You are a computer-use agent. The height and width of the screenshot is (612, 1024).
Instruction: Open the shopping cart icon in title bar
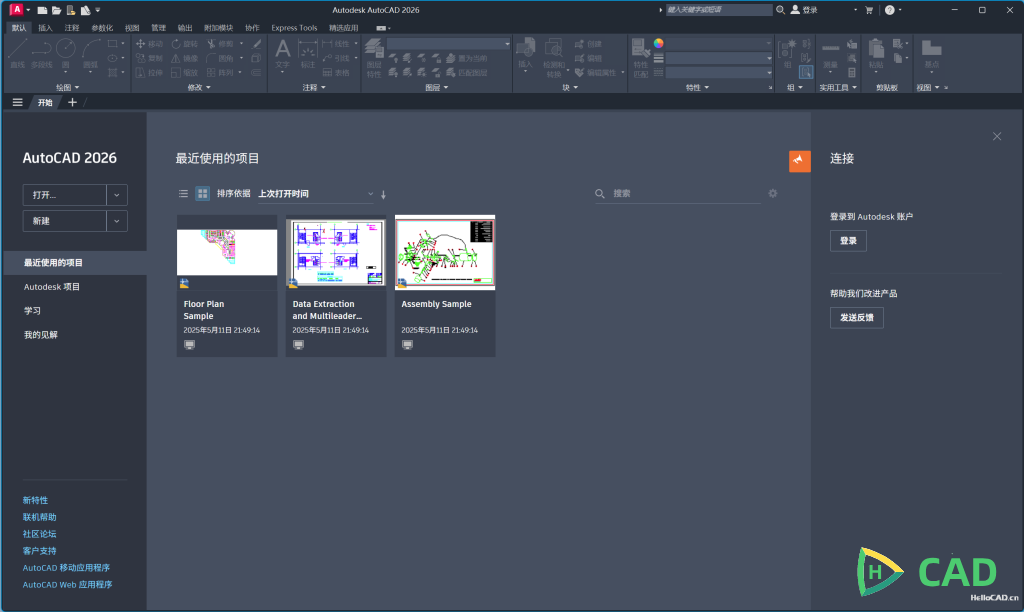click(867, 10)
